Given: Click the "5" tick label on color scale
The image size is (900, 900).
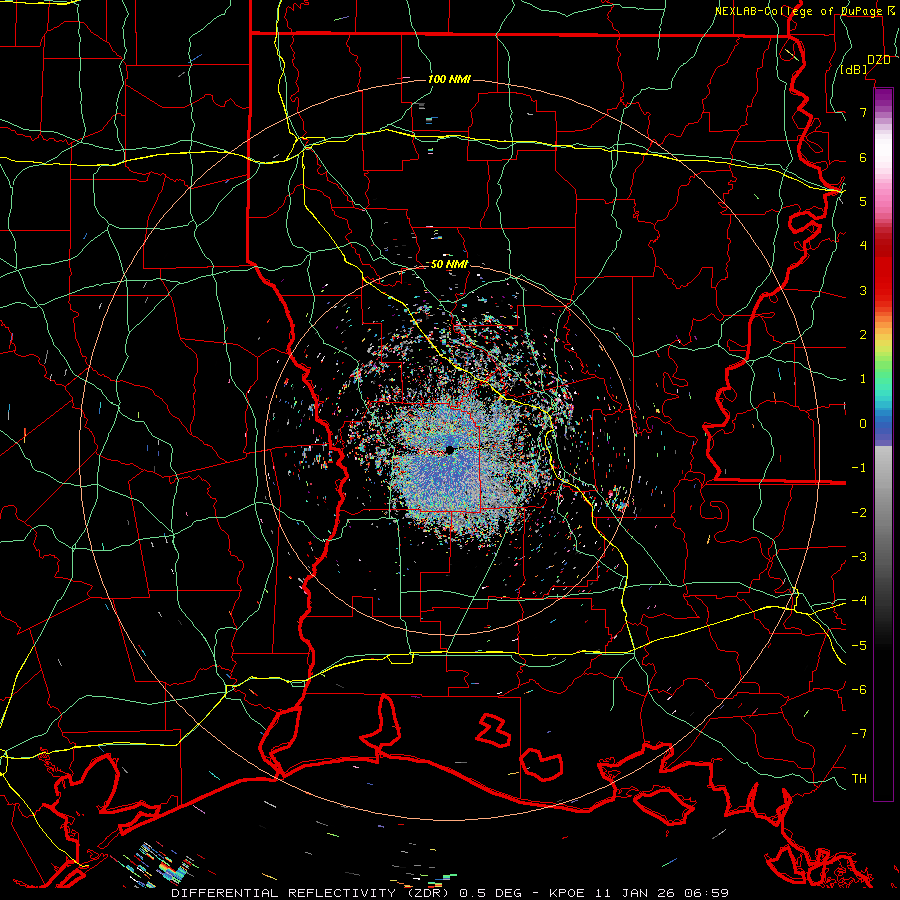Looking at the screenshot, I should (863, 201).
